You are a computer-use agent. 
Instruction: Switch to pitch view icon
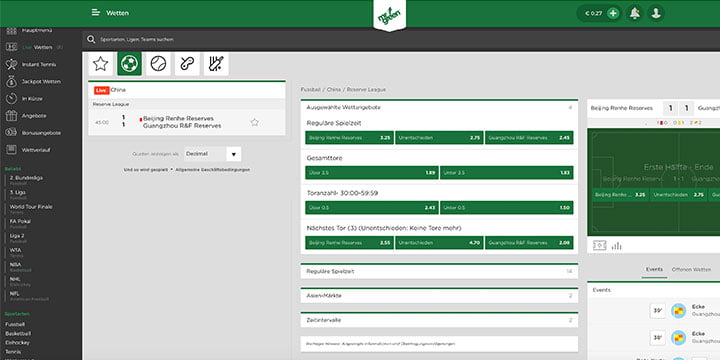pos(599,245)
